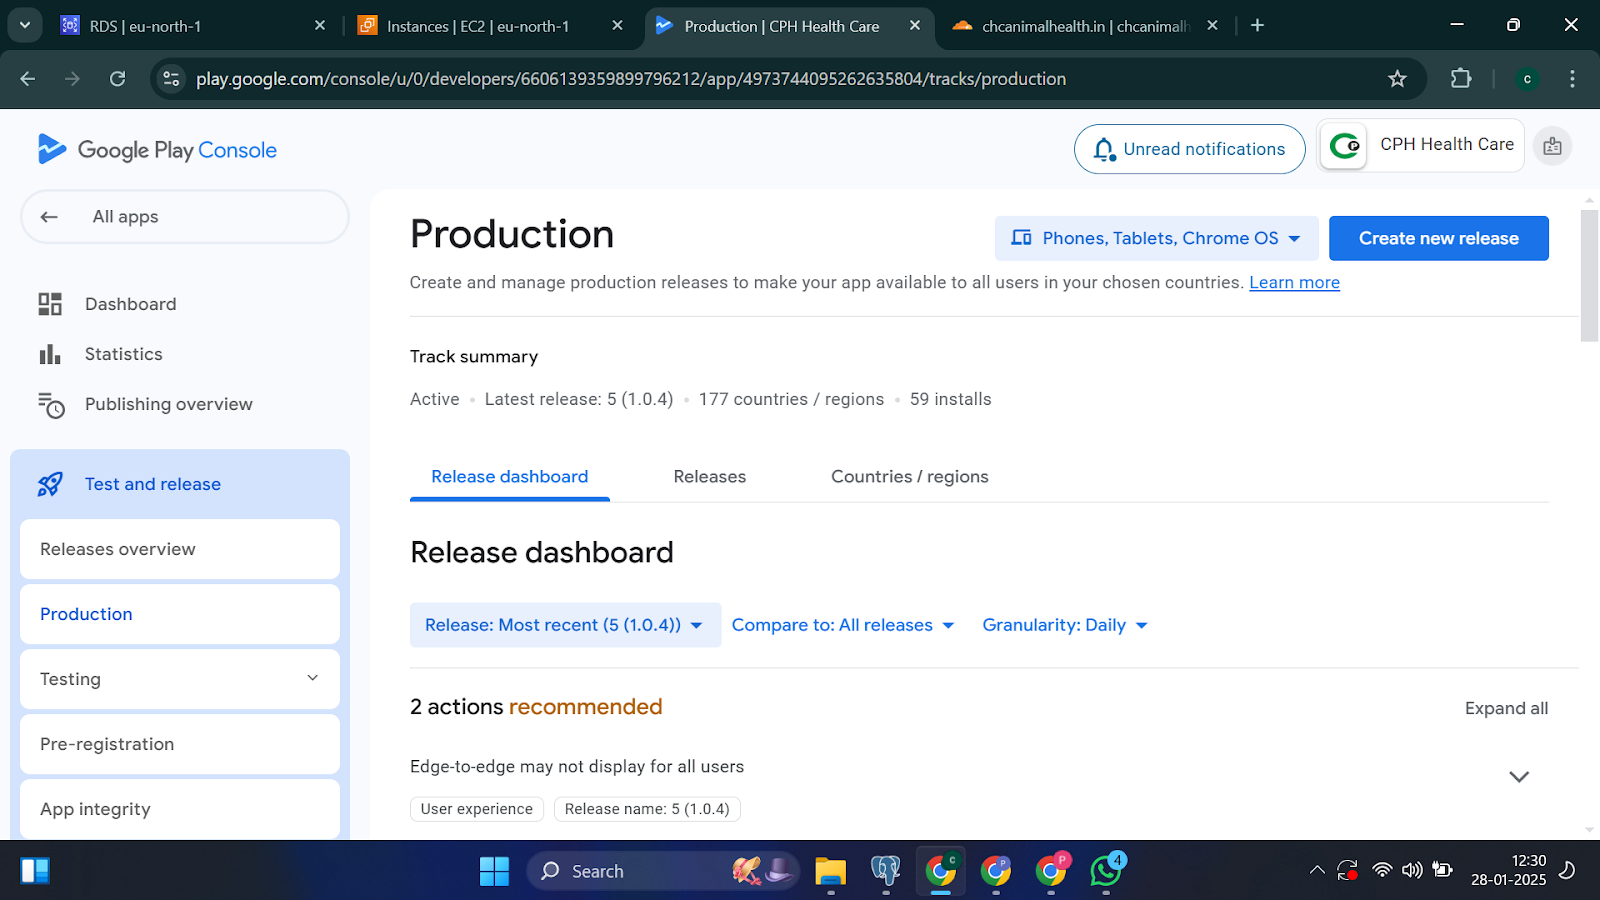Open Chrome's three-dot menu
Viewport: 1600px width, 900px height.
pyautogui.click(x=1572, y=79)
